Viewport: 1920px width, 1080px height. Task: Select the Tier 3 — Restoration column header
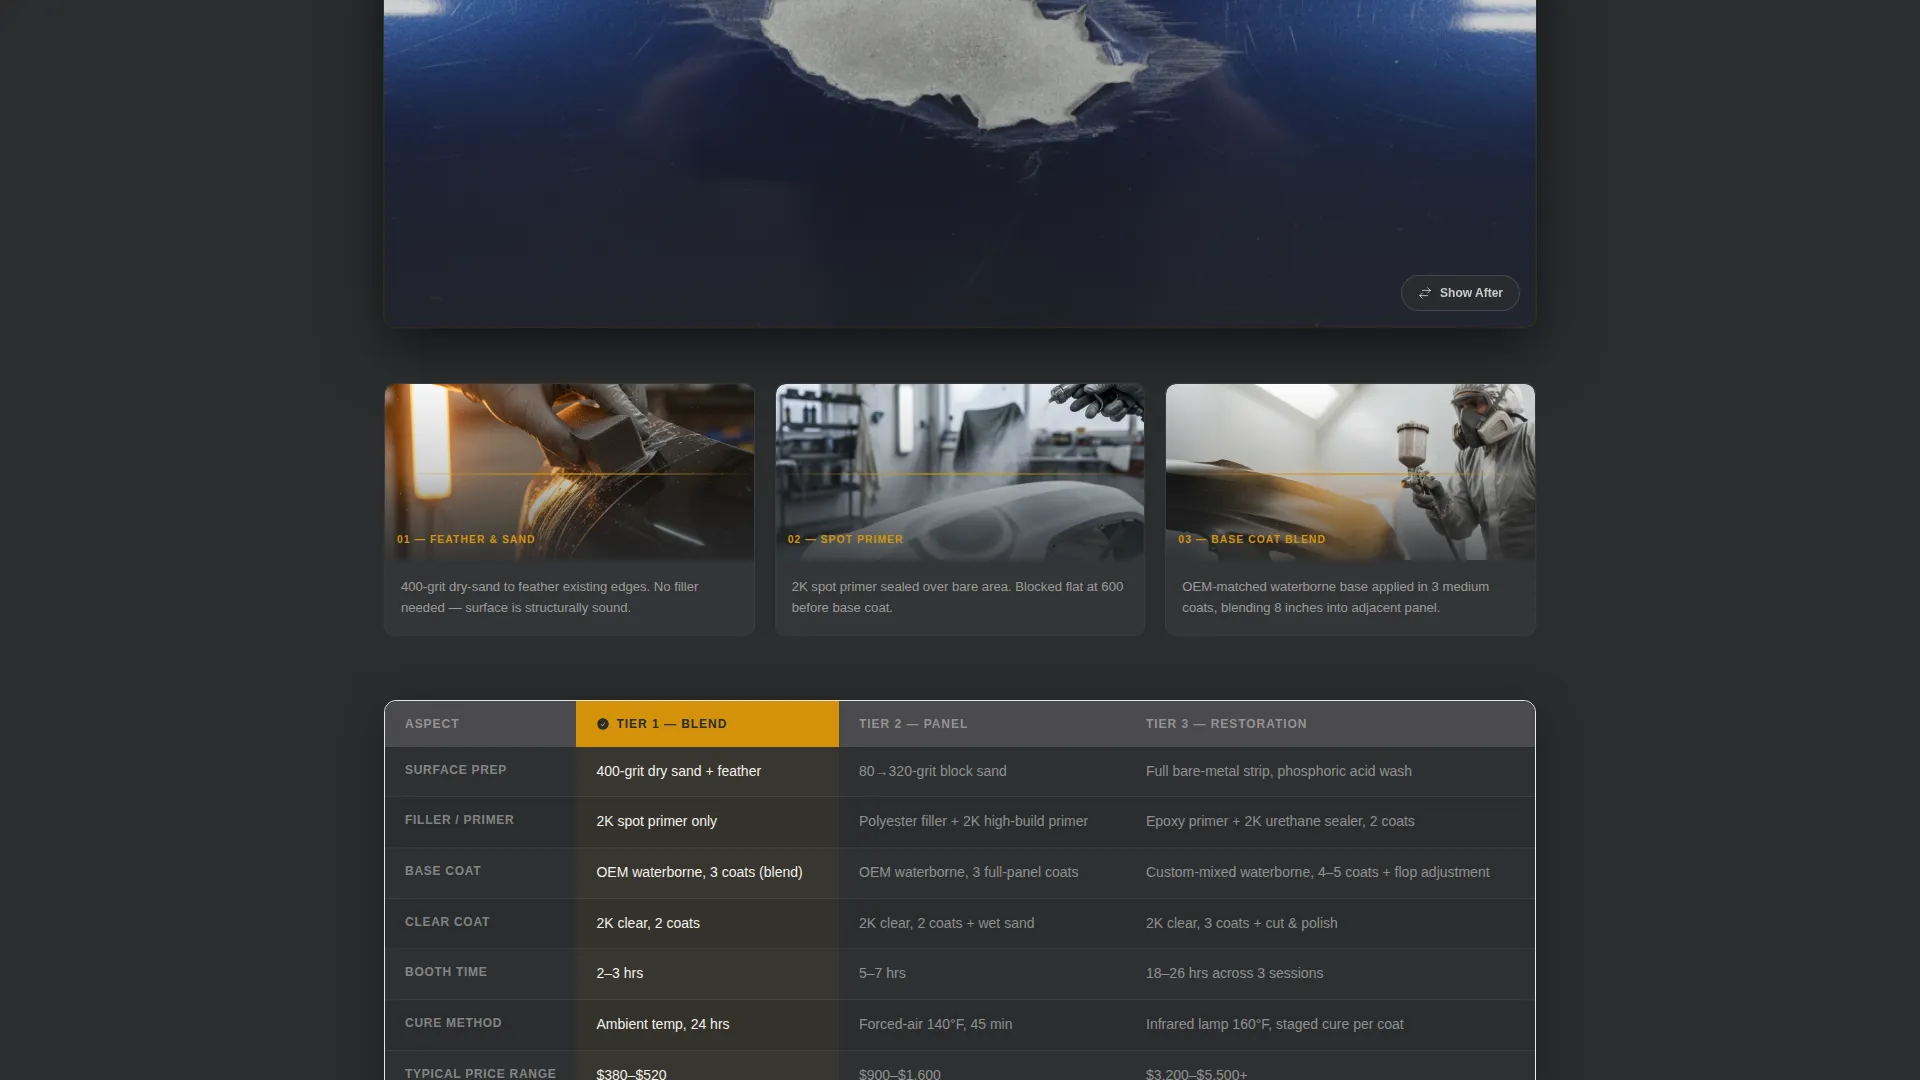click(1330, 724)
